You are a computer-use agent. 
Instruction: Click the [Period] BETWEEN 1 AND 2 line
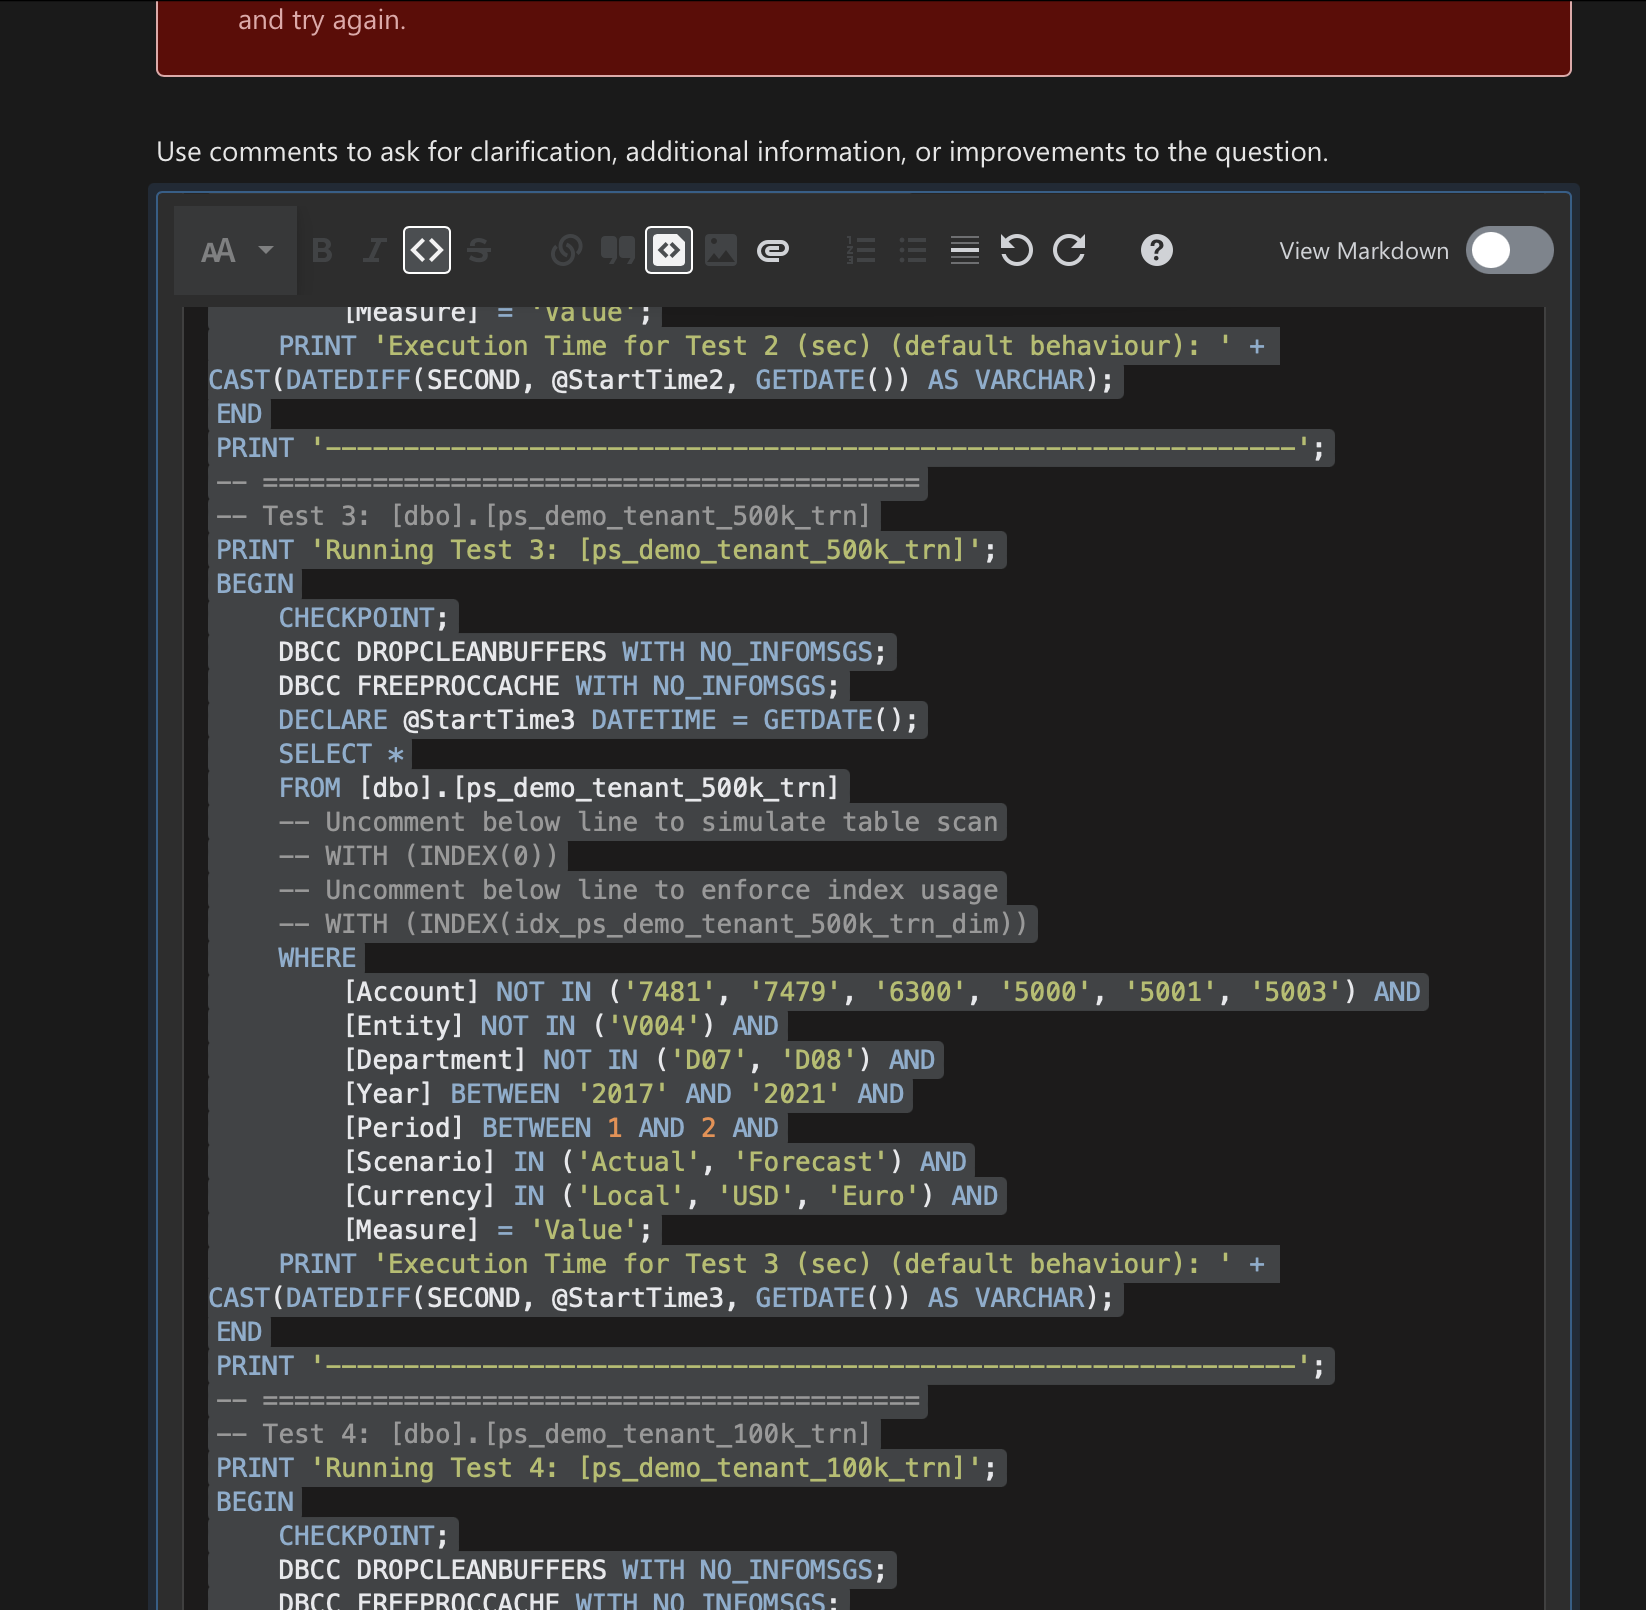click(561, 1128)
